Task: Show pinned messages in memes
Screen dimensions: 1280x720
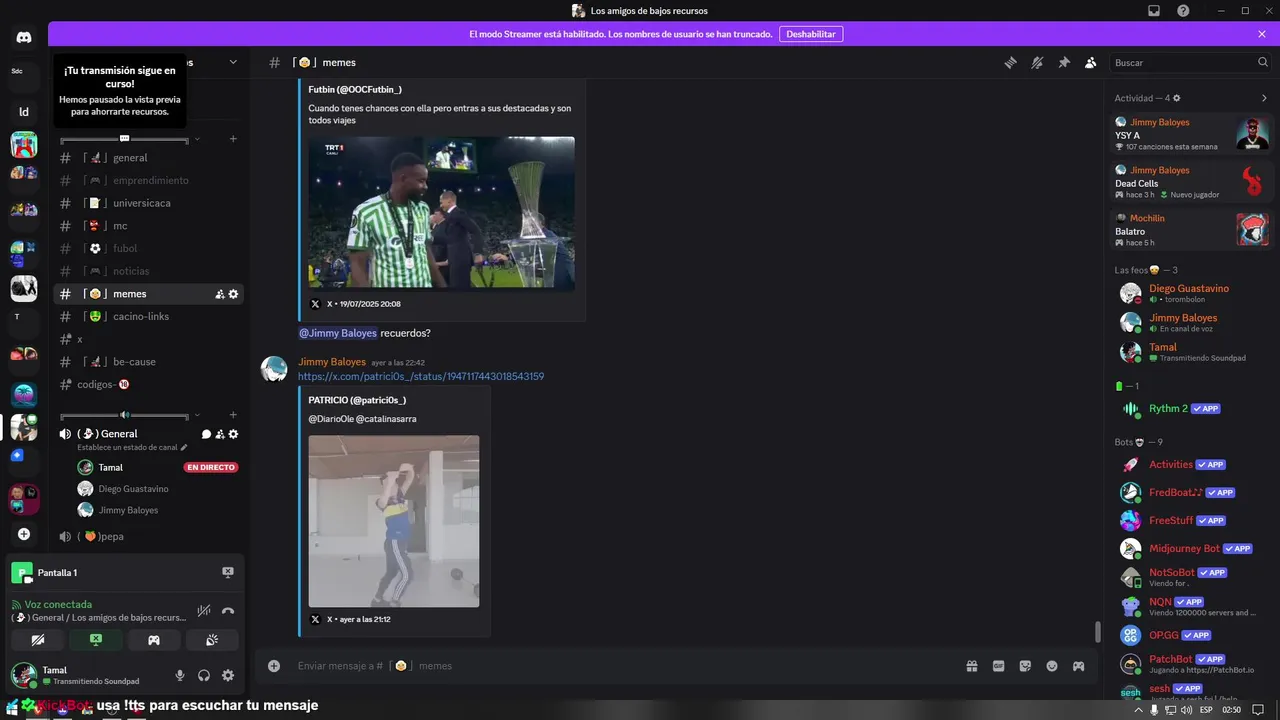Action: tap(1064, 62)
